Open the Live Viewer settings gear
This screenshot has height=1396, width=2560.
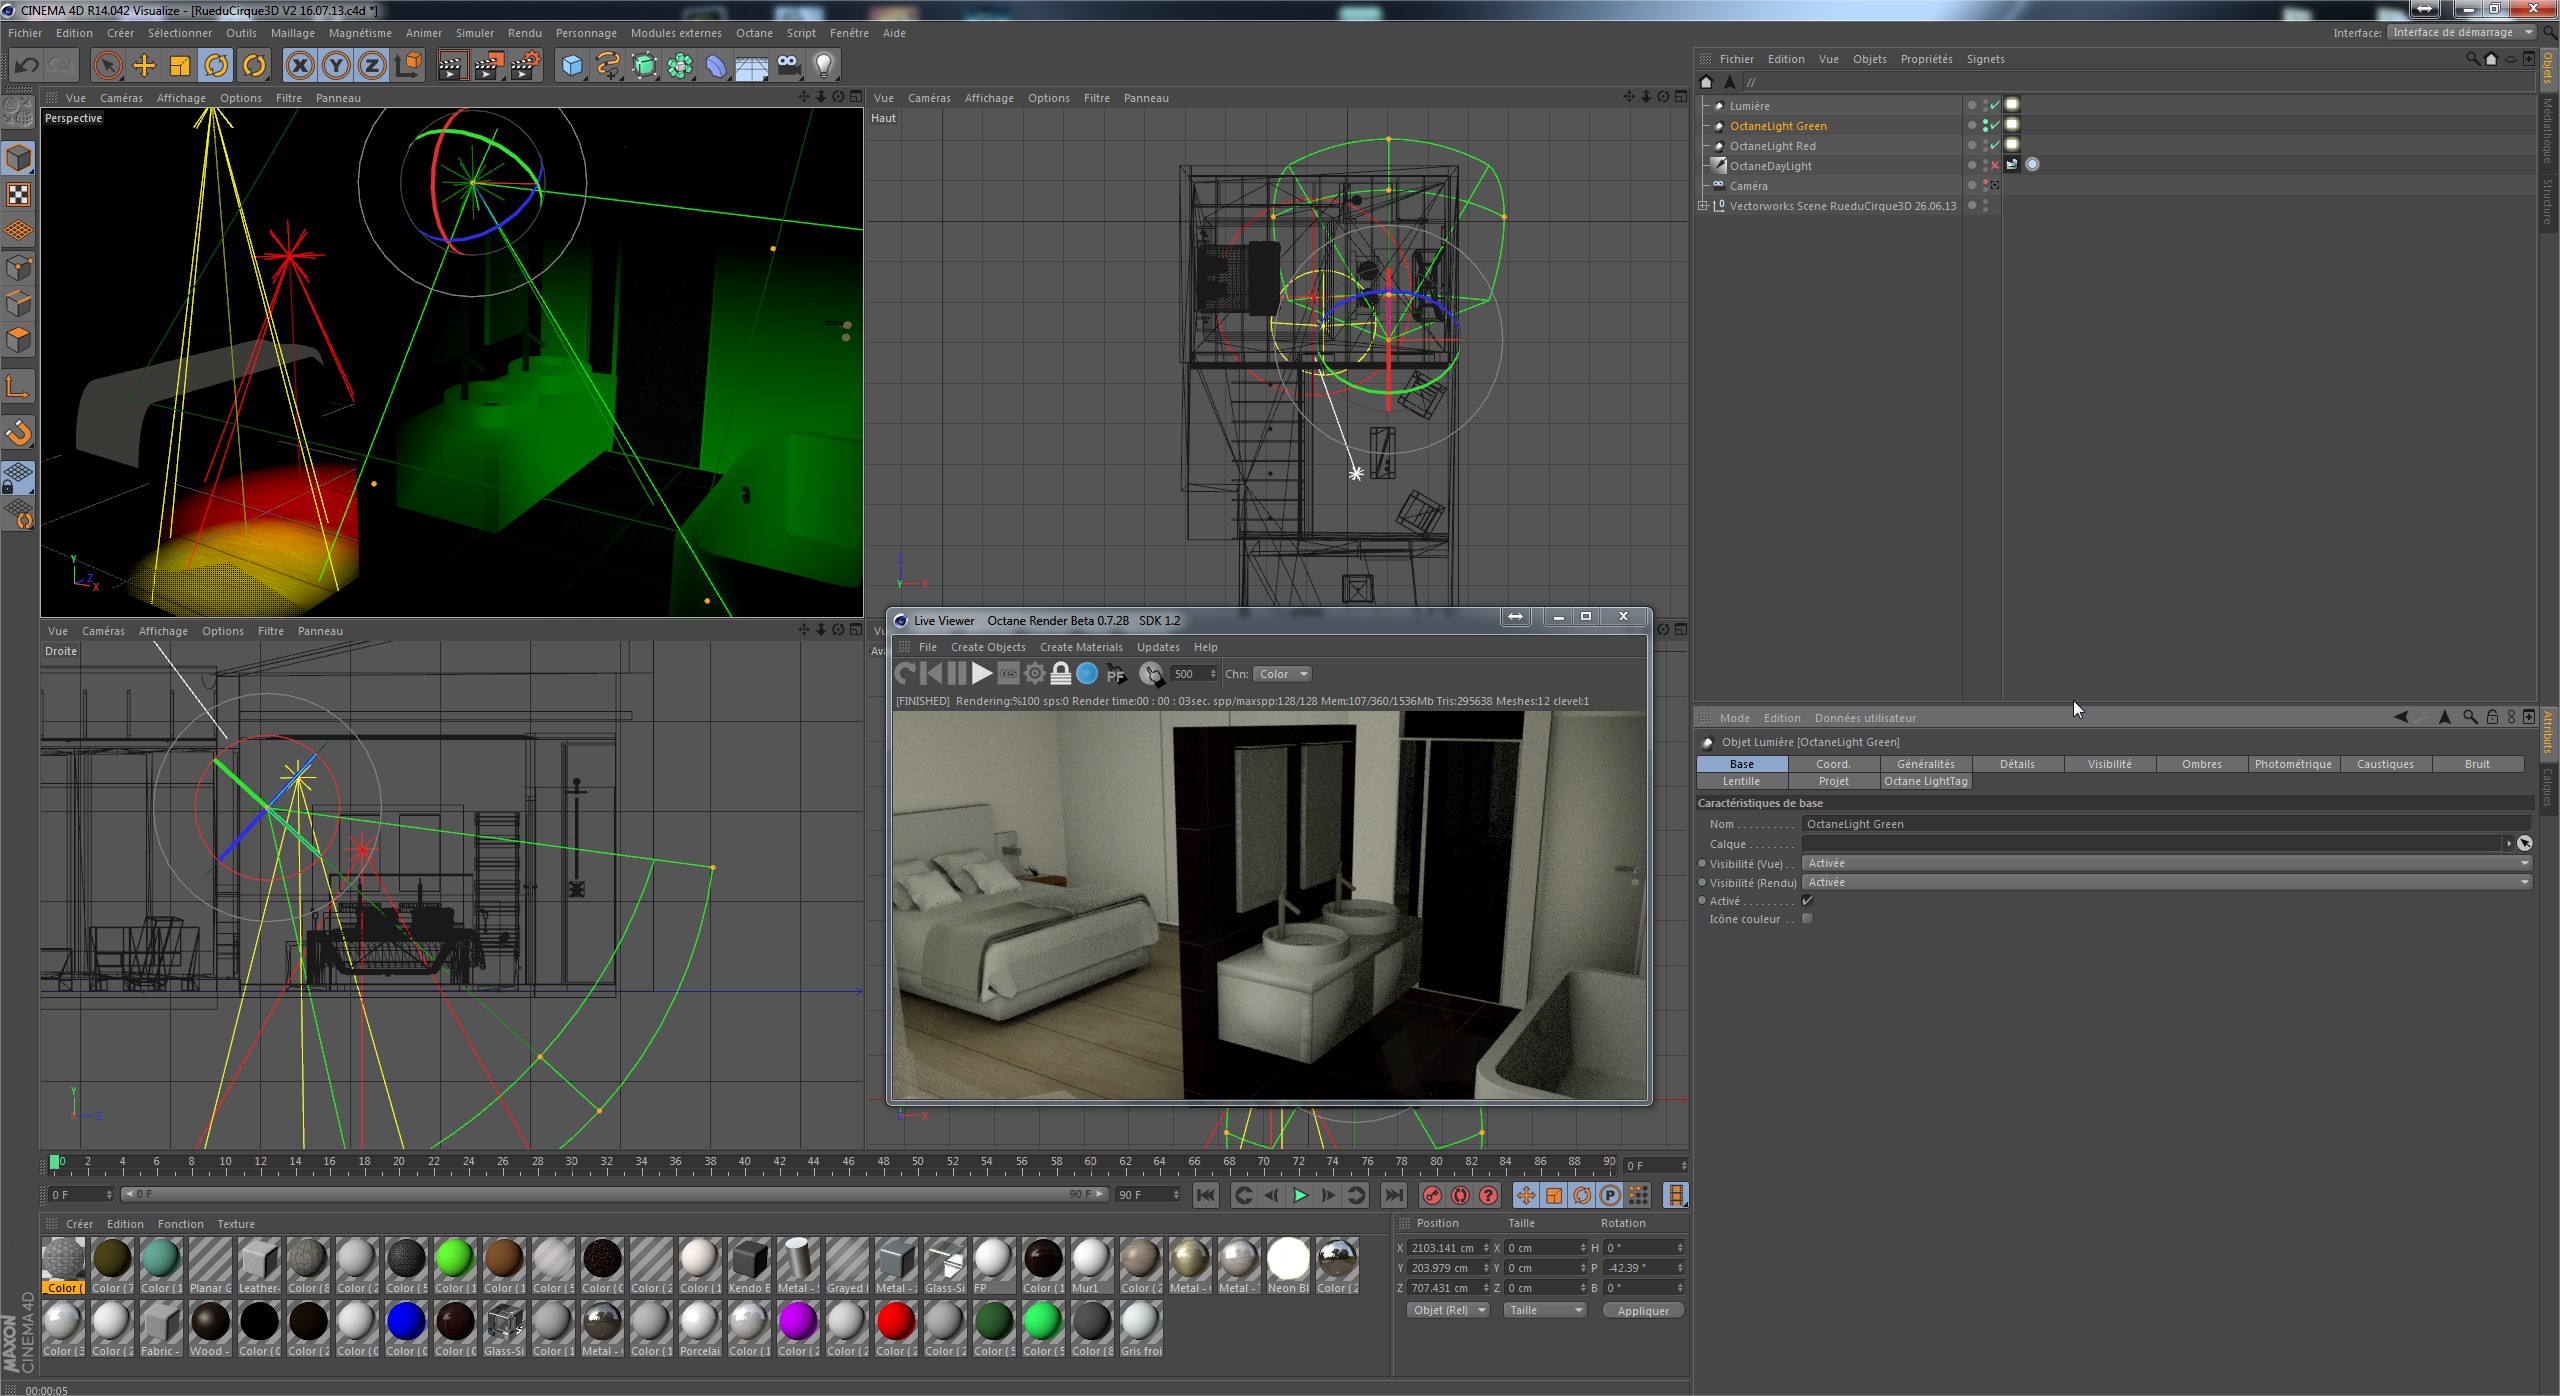(x=1035, y=674)
